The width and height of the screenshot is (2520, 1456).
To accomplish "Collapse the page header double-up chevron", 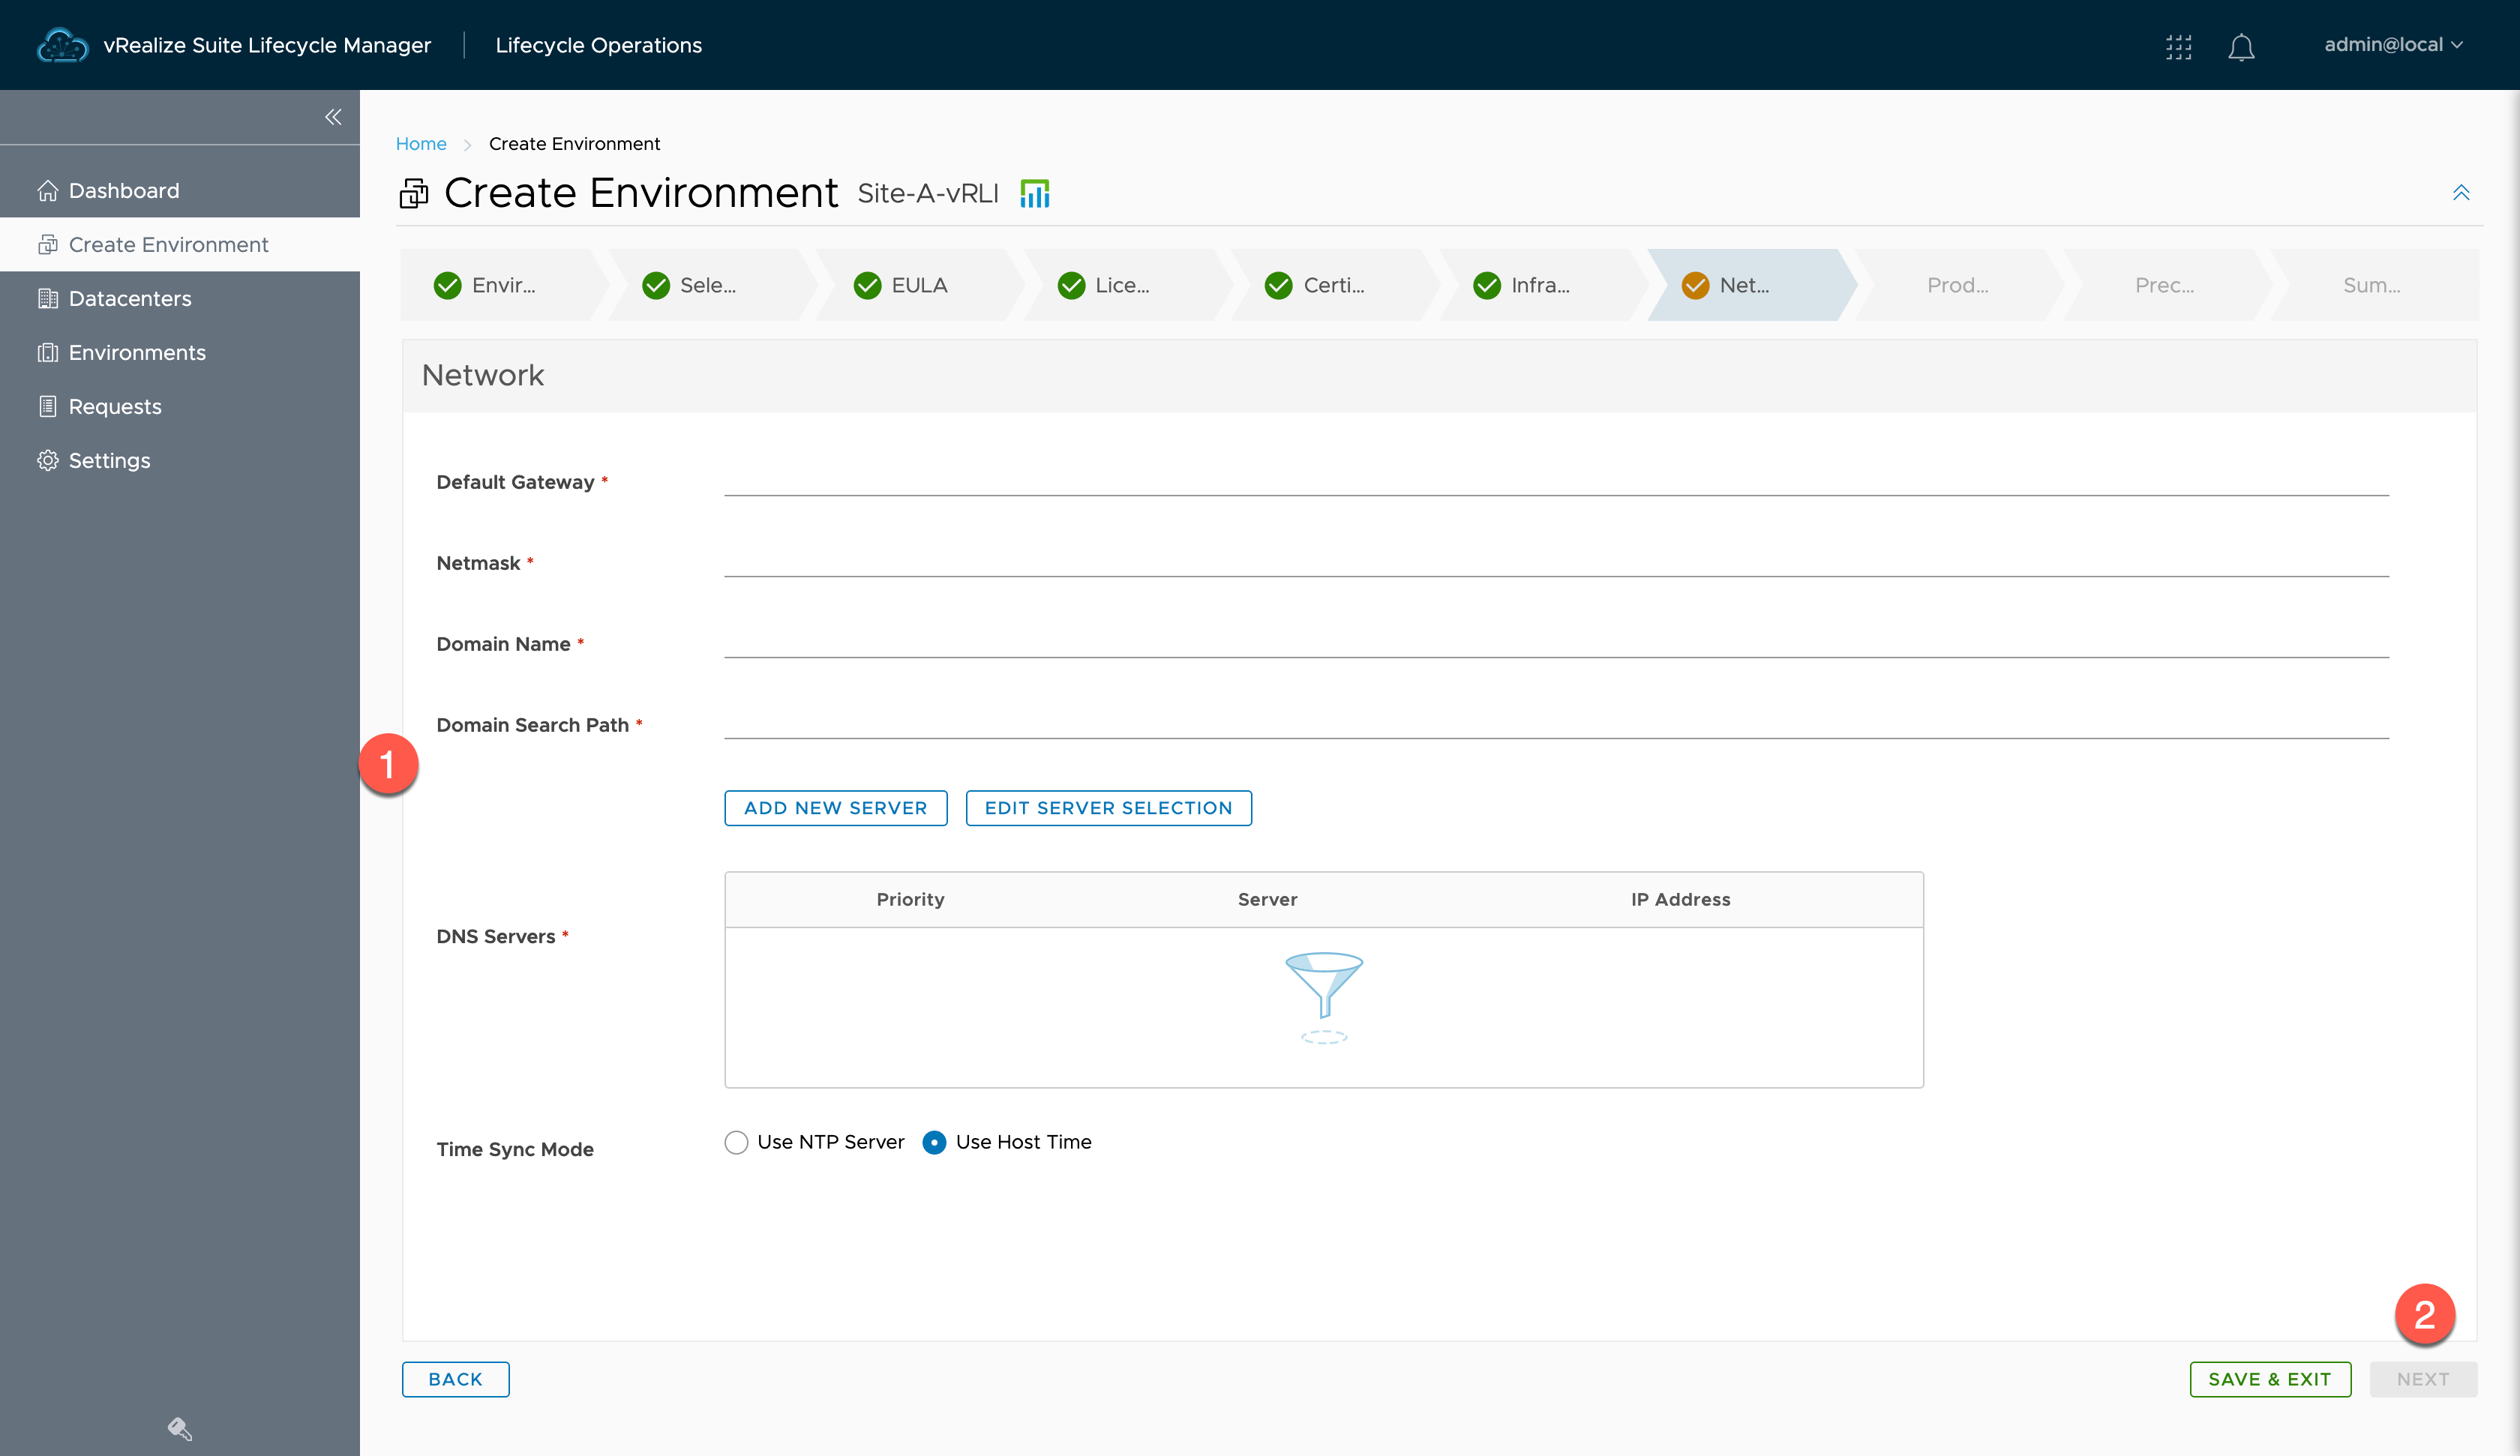I will (x=2461, y=192).
